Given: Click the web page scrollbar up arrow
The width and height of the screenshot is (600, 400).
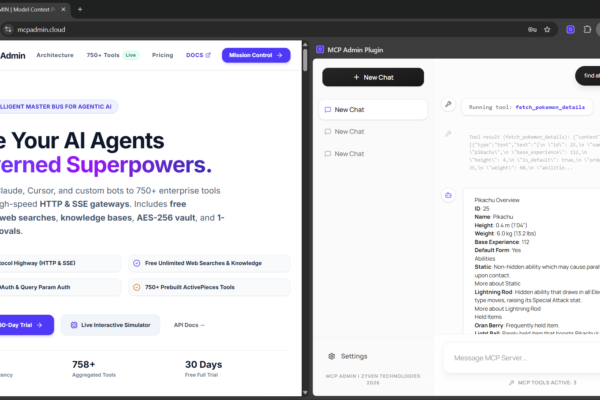Looking at the screenshot, I should pos(305,44).
